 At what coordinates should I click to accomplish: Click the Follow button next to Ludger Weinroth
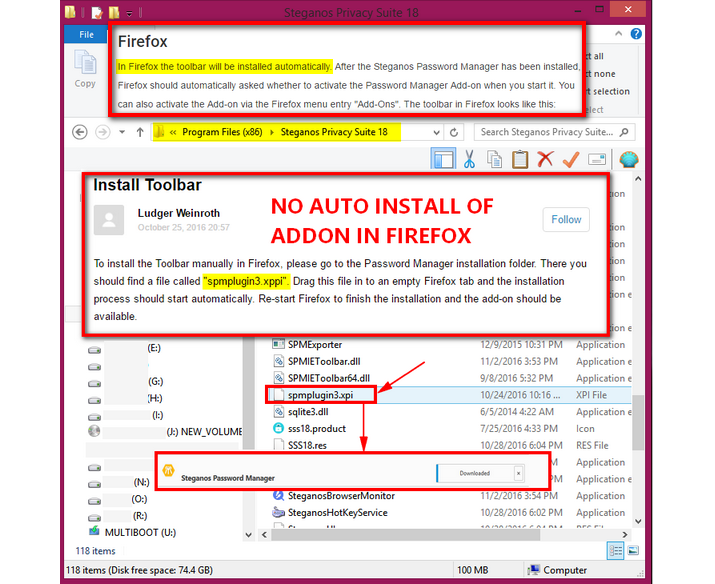[566, 219]
